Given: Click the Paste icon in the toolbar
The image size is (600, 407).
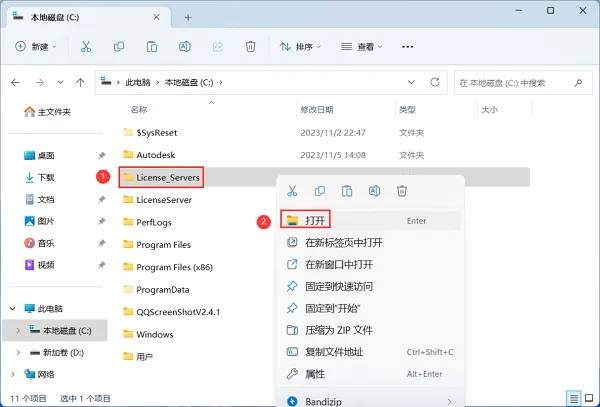Looking at the screenshot, I should tap(152, 47).
